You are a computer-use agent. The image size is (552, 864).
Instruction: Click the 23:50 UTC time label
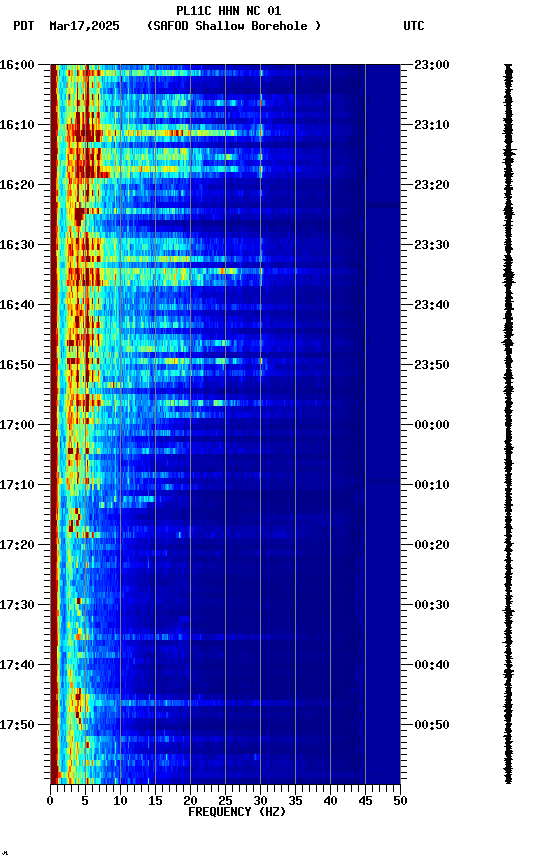coord(432,365)
